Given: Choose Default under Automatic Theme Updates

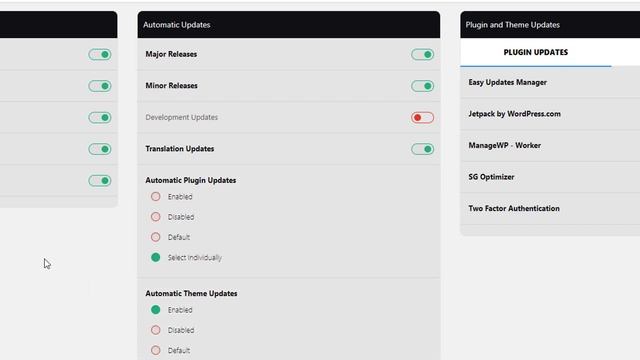Looking at the screenshot, I should point(156,350).
